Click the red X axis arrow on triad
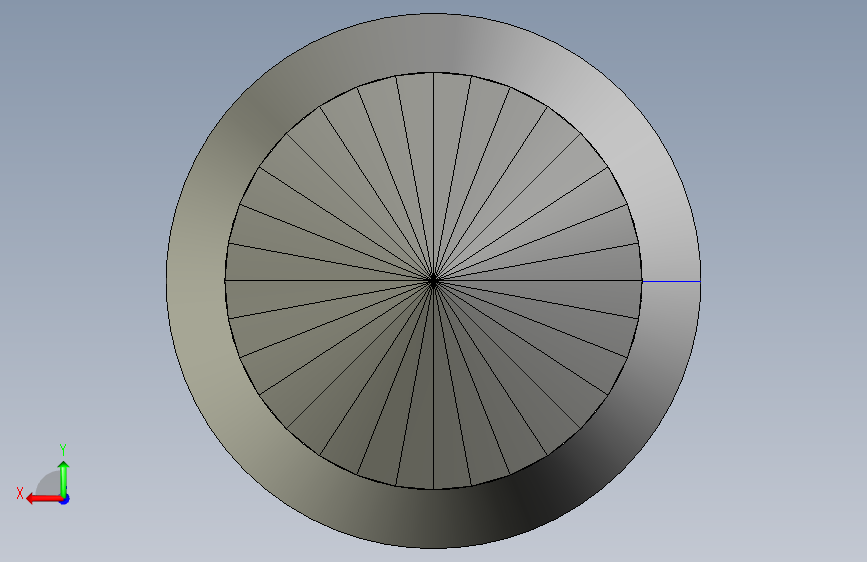Image resolution: width=867 pixels, height=562 pixels. [43, 499]
